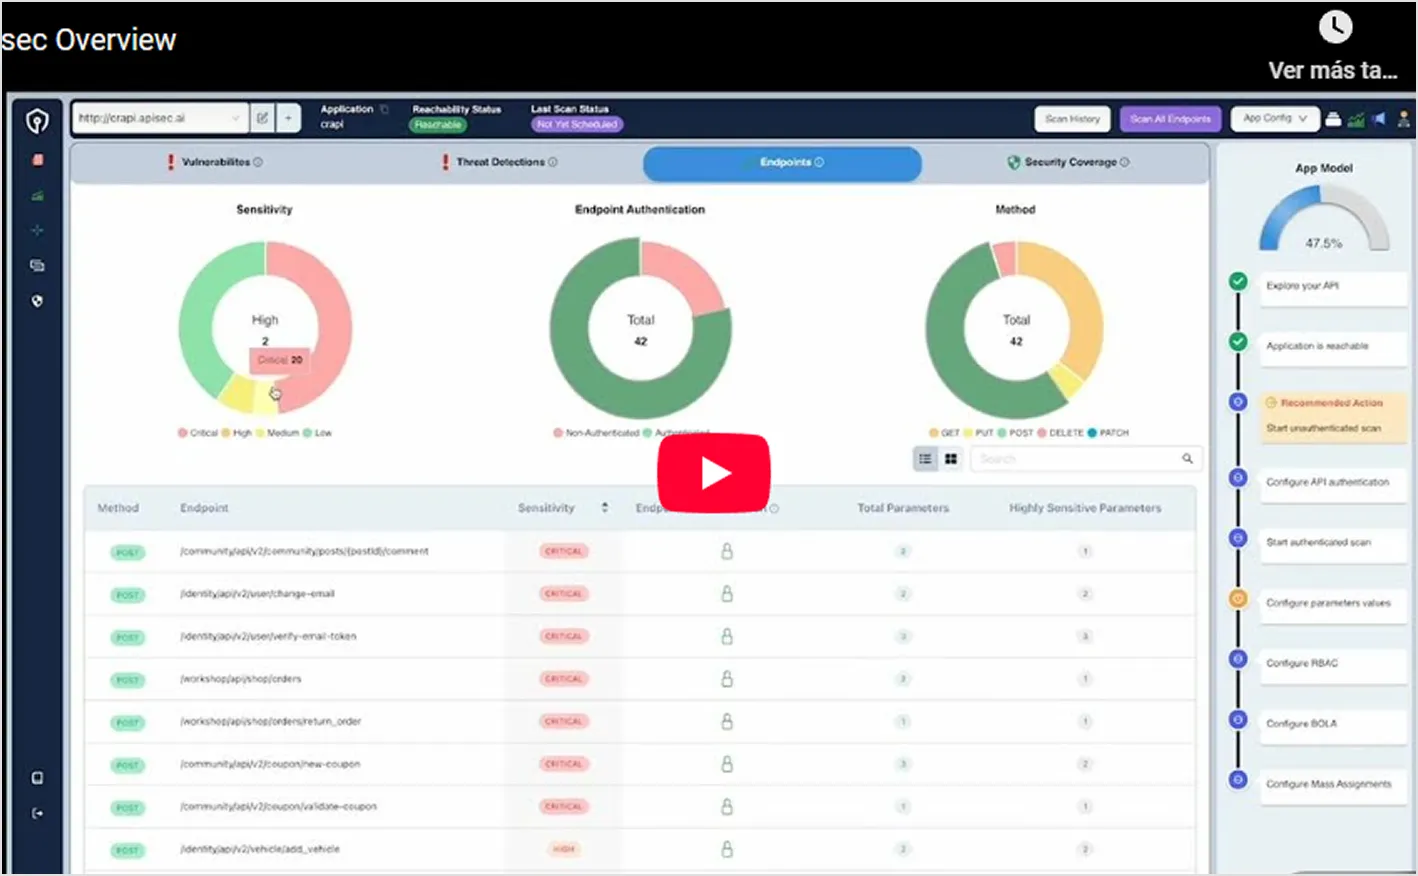Switch to grid view layout
Screen dimensions: 1418x876
pos(951,459)
